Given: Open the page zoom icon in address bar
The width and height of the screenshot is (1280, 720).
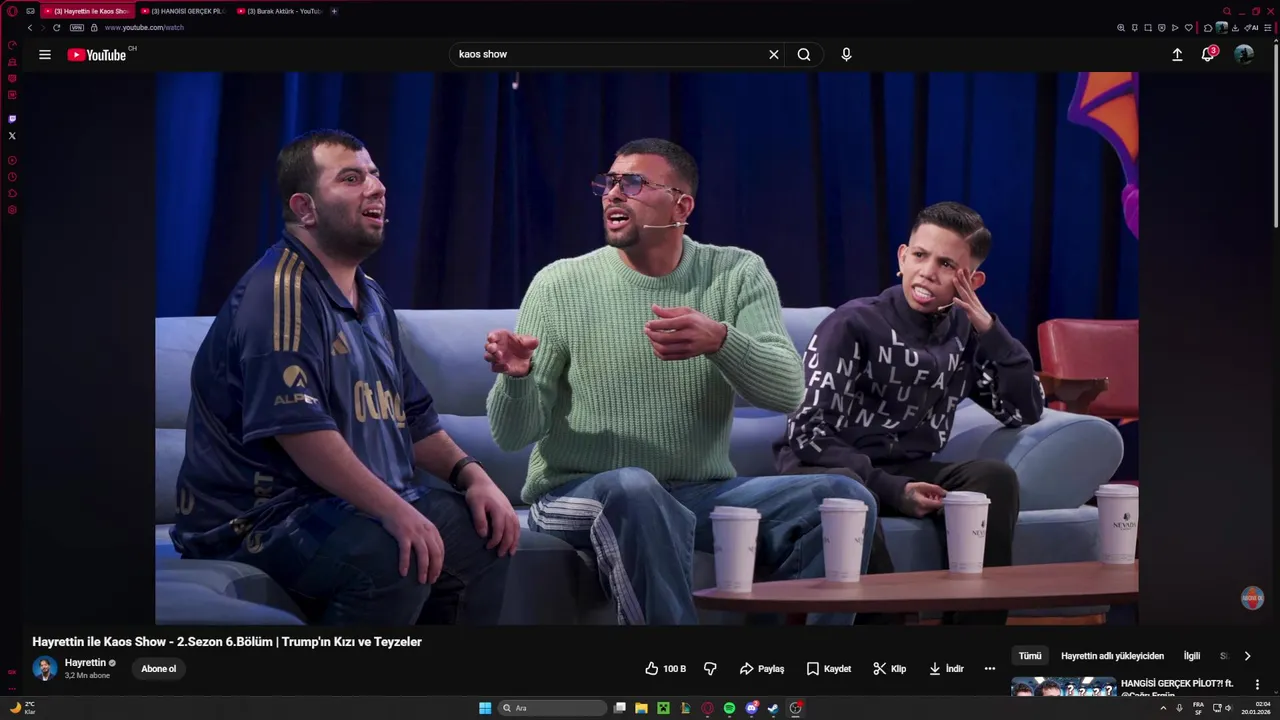Looking at the screenshot, I should (1121, 28).
